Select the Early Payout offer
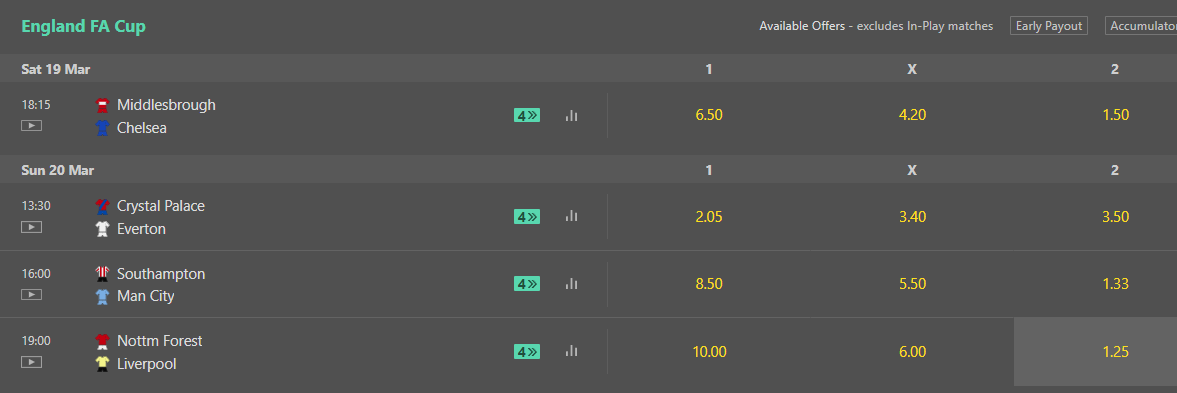Image resolution: width=1177 pixels, height=393 pixels. (x=1049, y=26)
